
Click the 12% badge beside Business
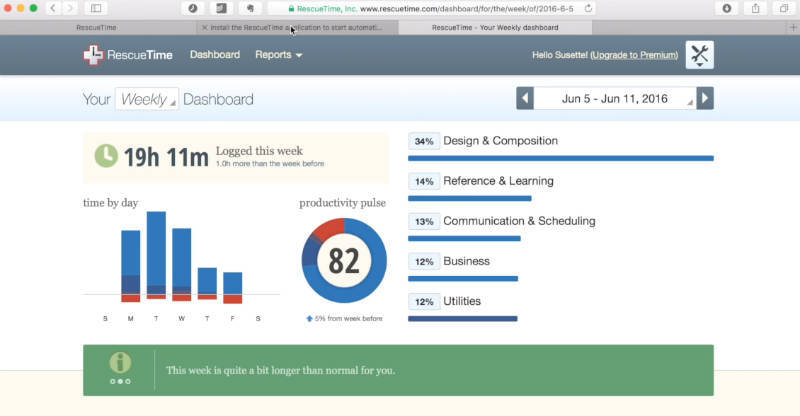[x=424, y=261]
